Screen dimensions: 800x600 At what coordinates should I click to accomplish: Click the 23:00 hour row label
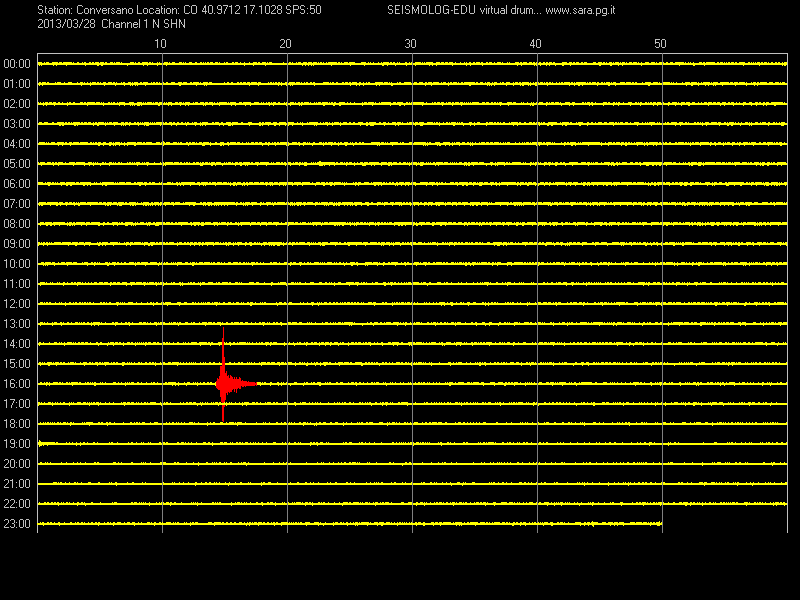17,524
